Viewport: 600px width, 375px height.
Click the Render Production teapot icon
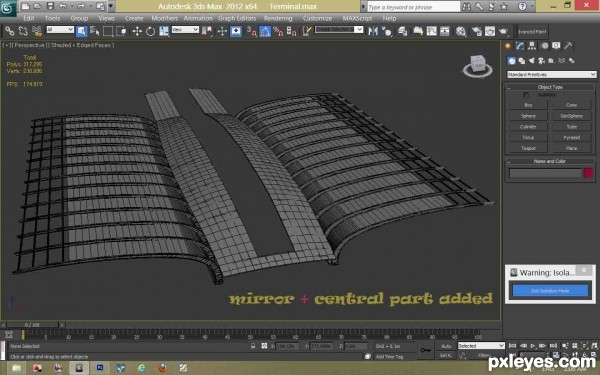[503, 31]
